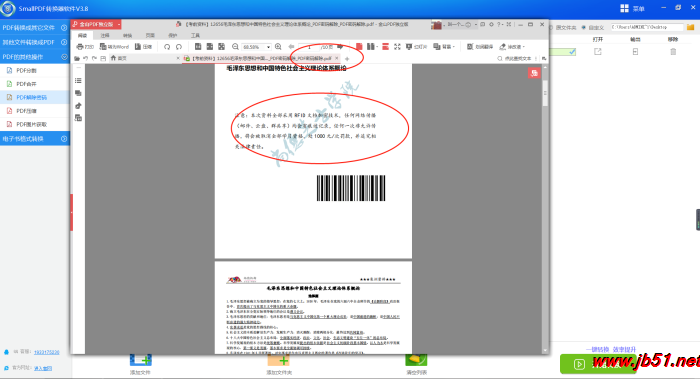
Task: Click the add folder (添加文件夹) icon
Action: coord(279,360)
